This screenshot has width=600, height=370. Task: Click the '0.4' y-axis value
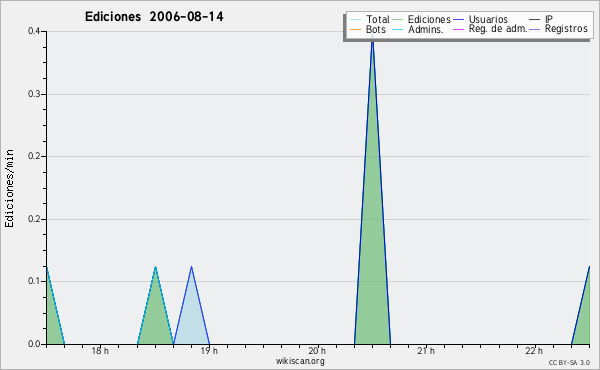pos(34,31)
